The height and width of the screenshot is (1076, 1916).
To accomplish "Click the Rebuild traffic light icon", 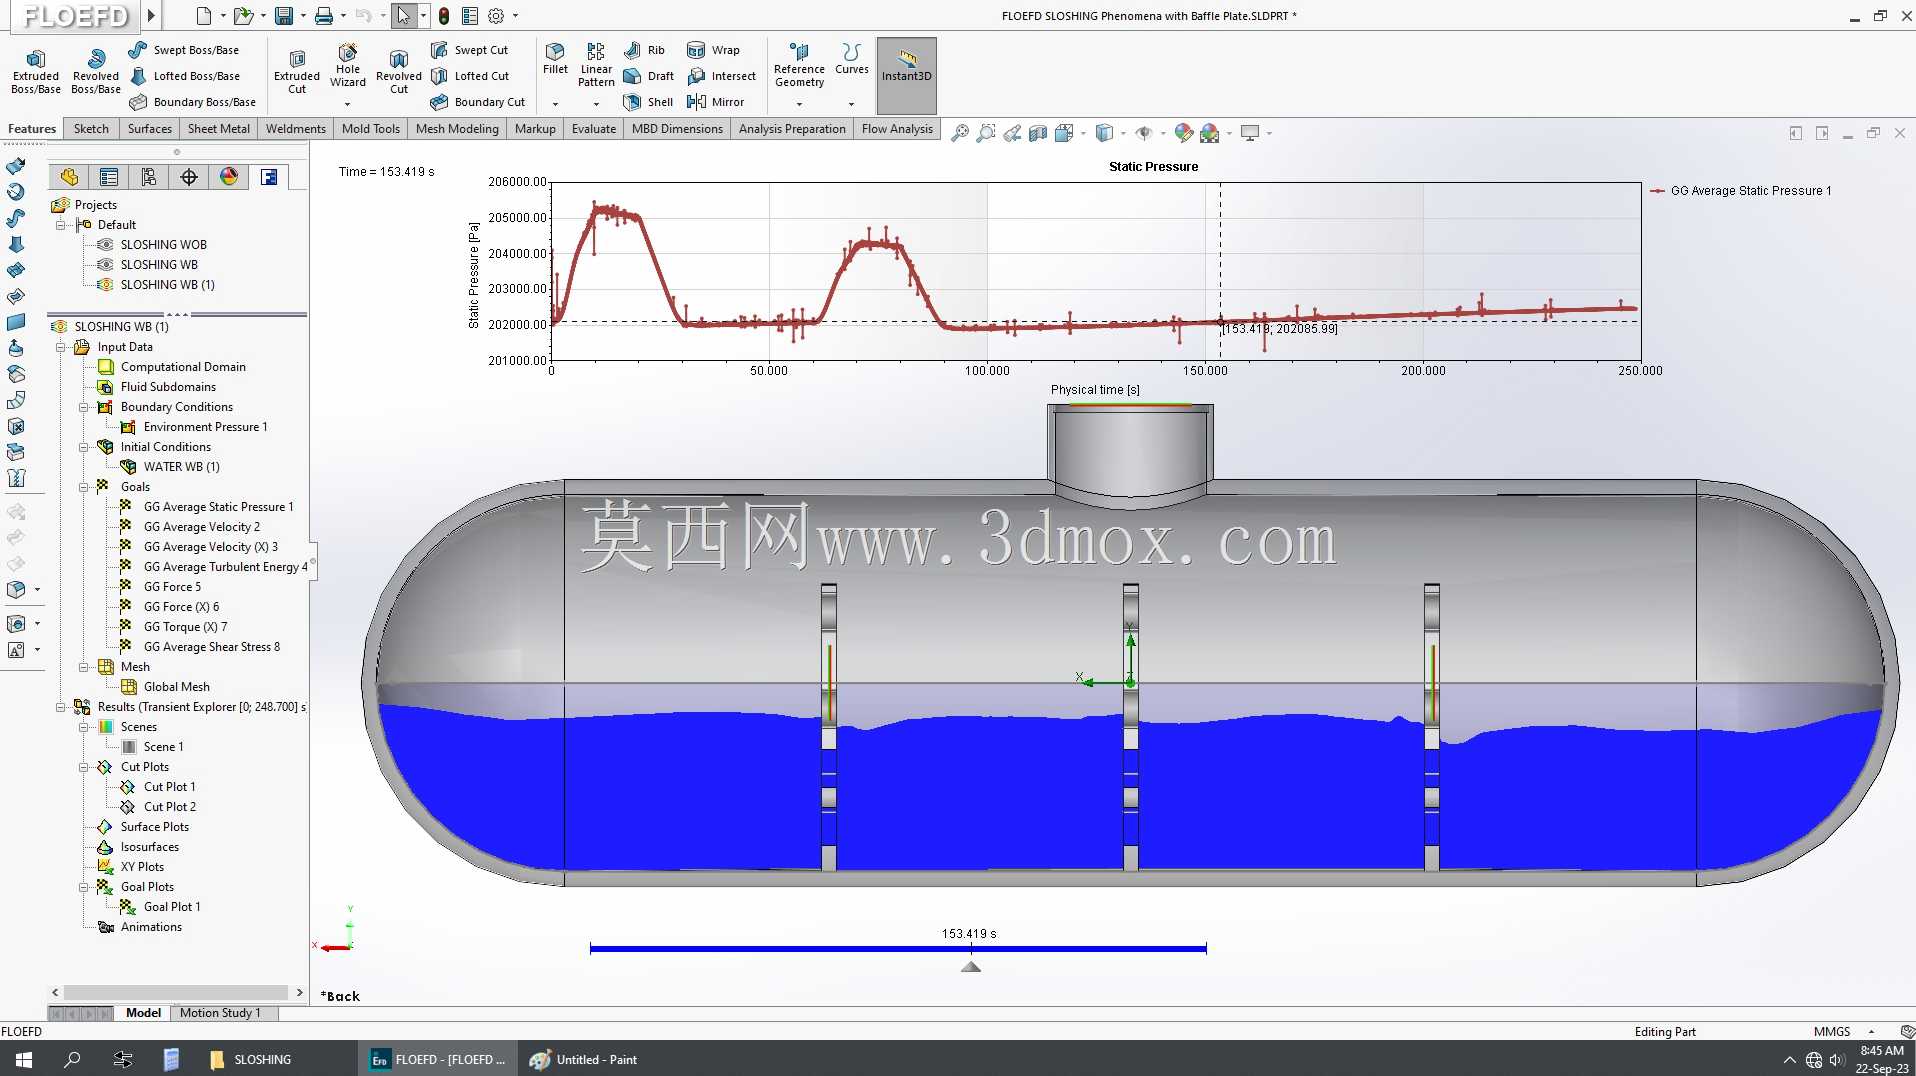I will coord(444,16).
